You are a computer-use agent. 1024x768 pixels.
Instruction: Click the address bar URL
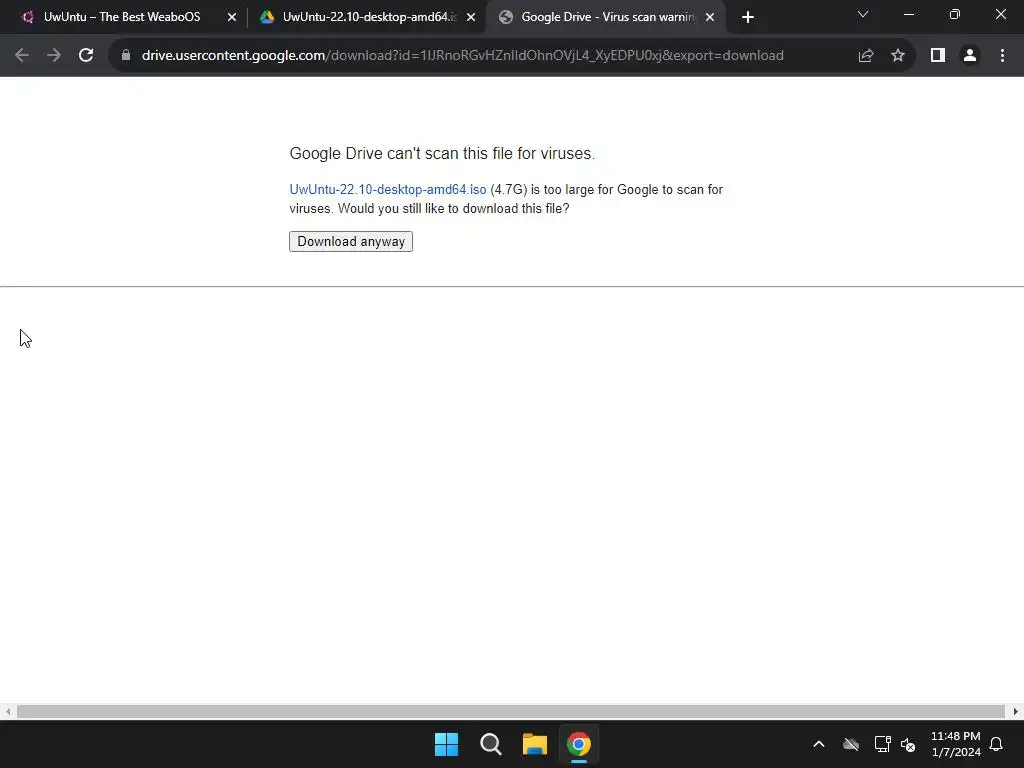click(x=462, y=56)
